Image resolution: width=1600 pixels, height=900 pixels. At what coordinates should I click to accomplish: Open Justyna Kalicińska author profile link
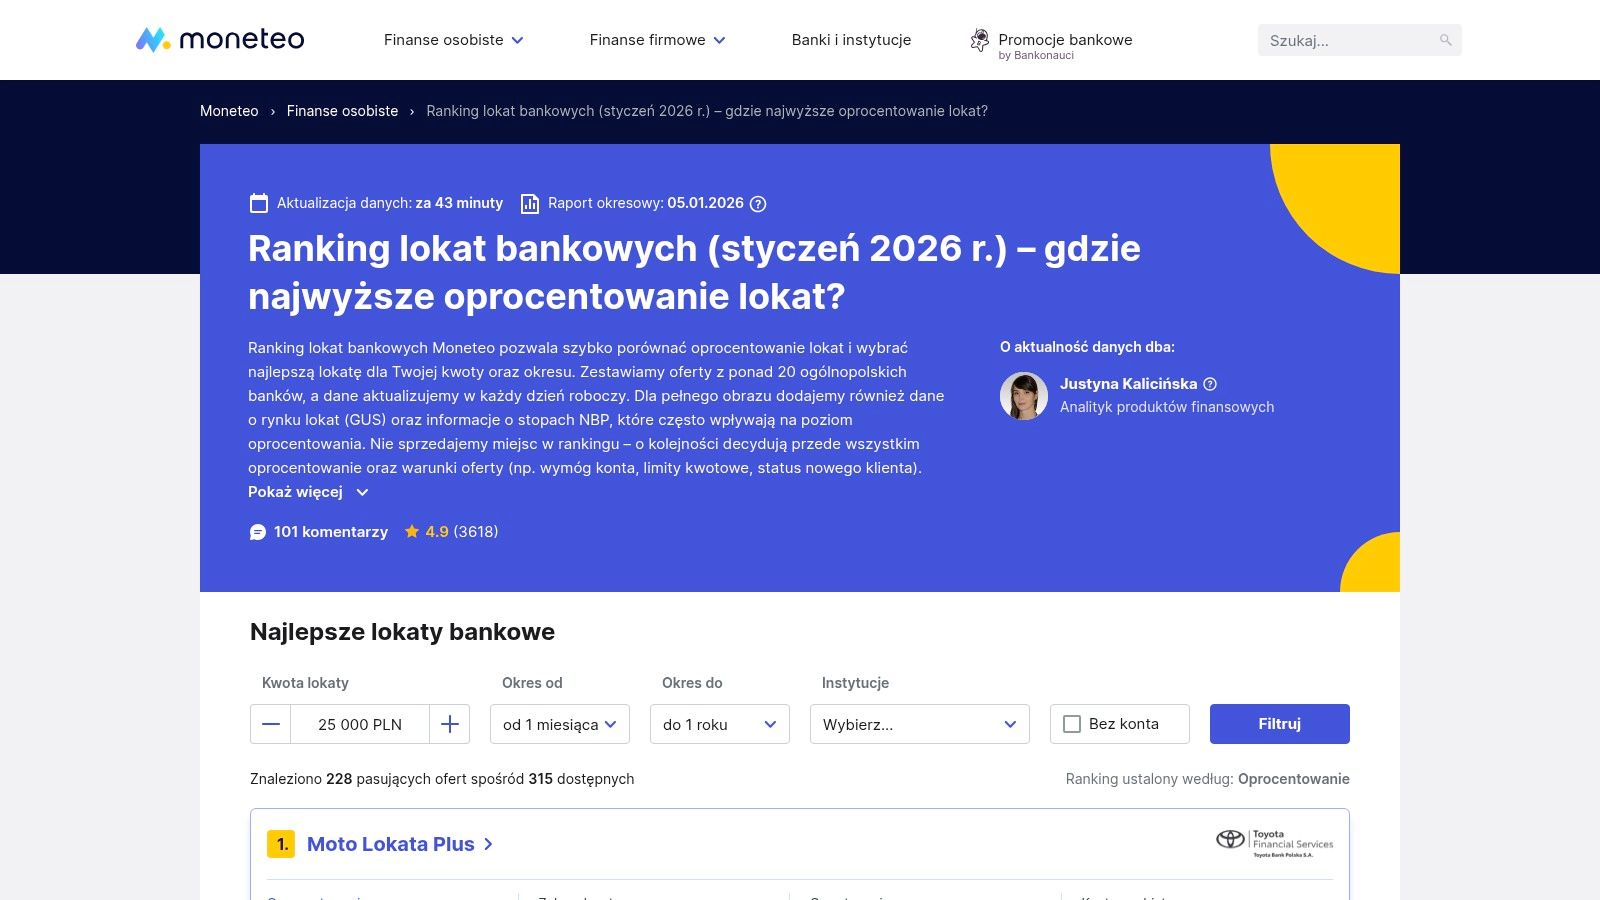click(1128, 384)
